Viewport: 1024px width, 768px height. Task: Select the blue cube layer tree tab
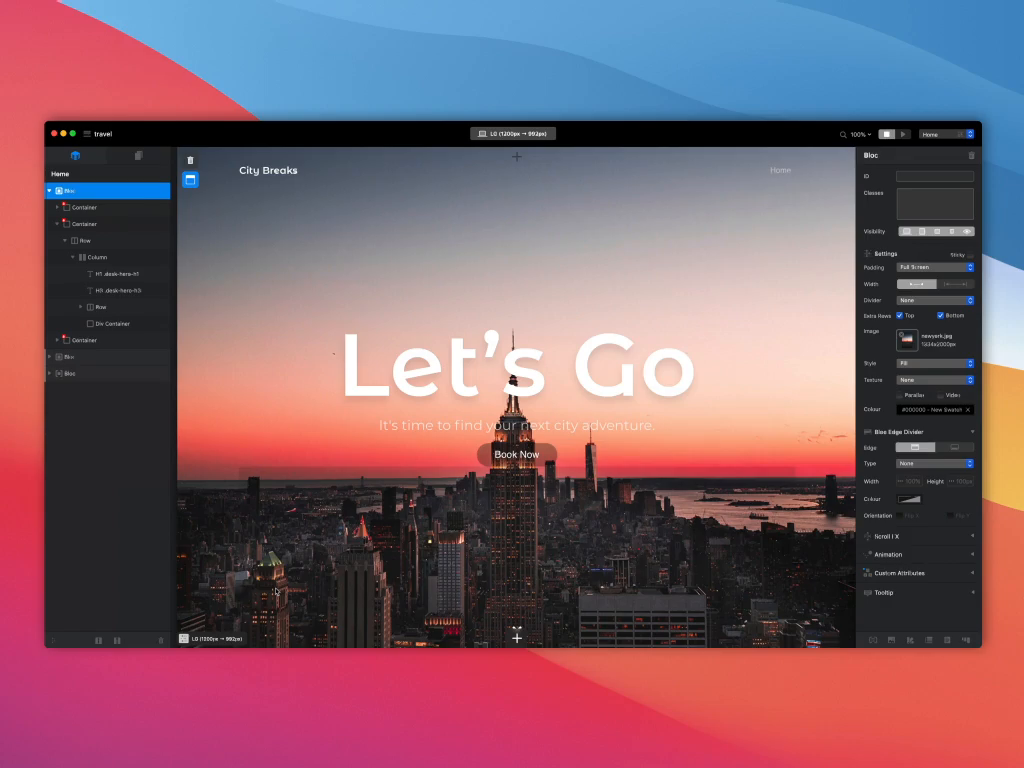pos(75,155)
